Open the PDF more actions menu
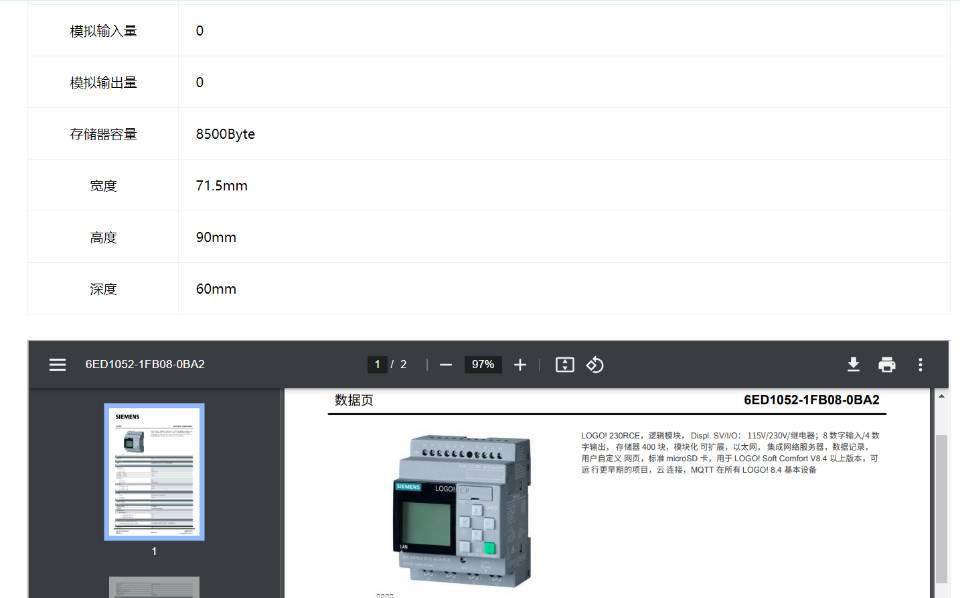Image resolution: width=960 pixels, height=598 pixels. (x=920, y=365)
